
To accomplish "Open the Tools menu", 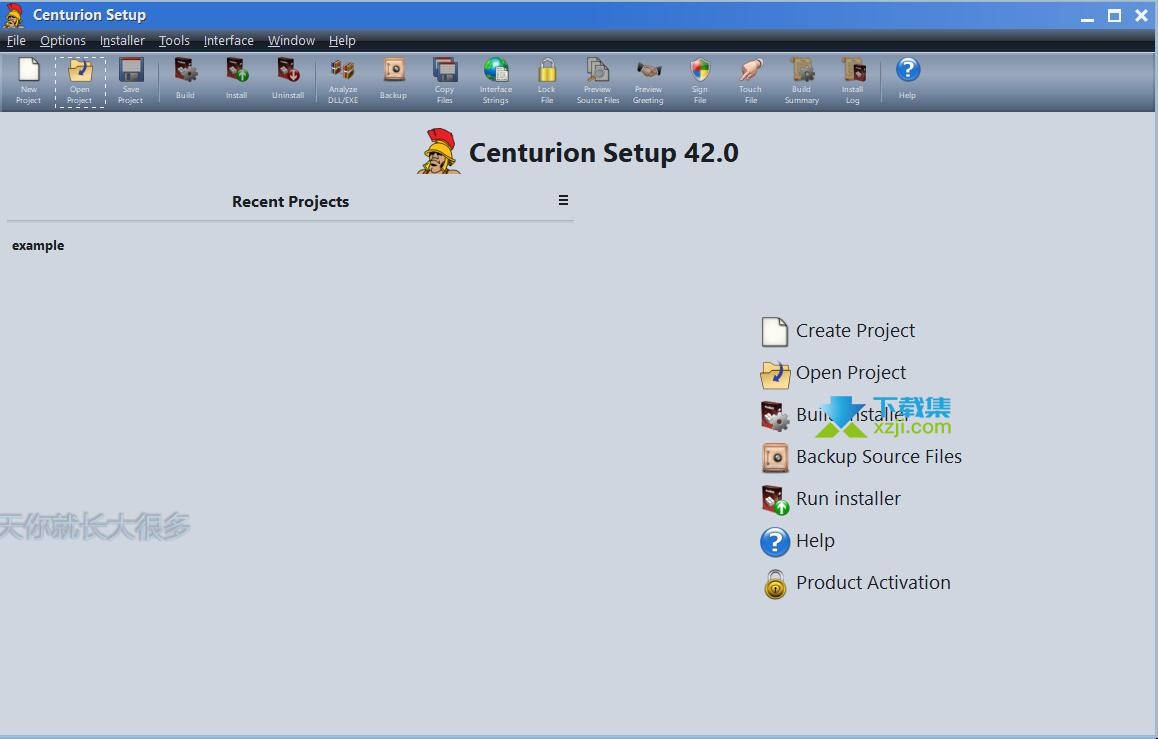I will (x=174, y=41).
